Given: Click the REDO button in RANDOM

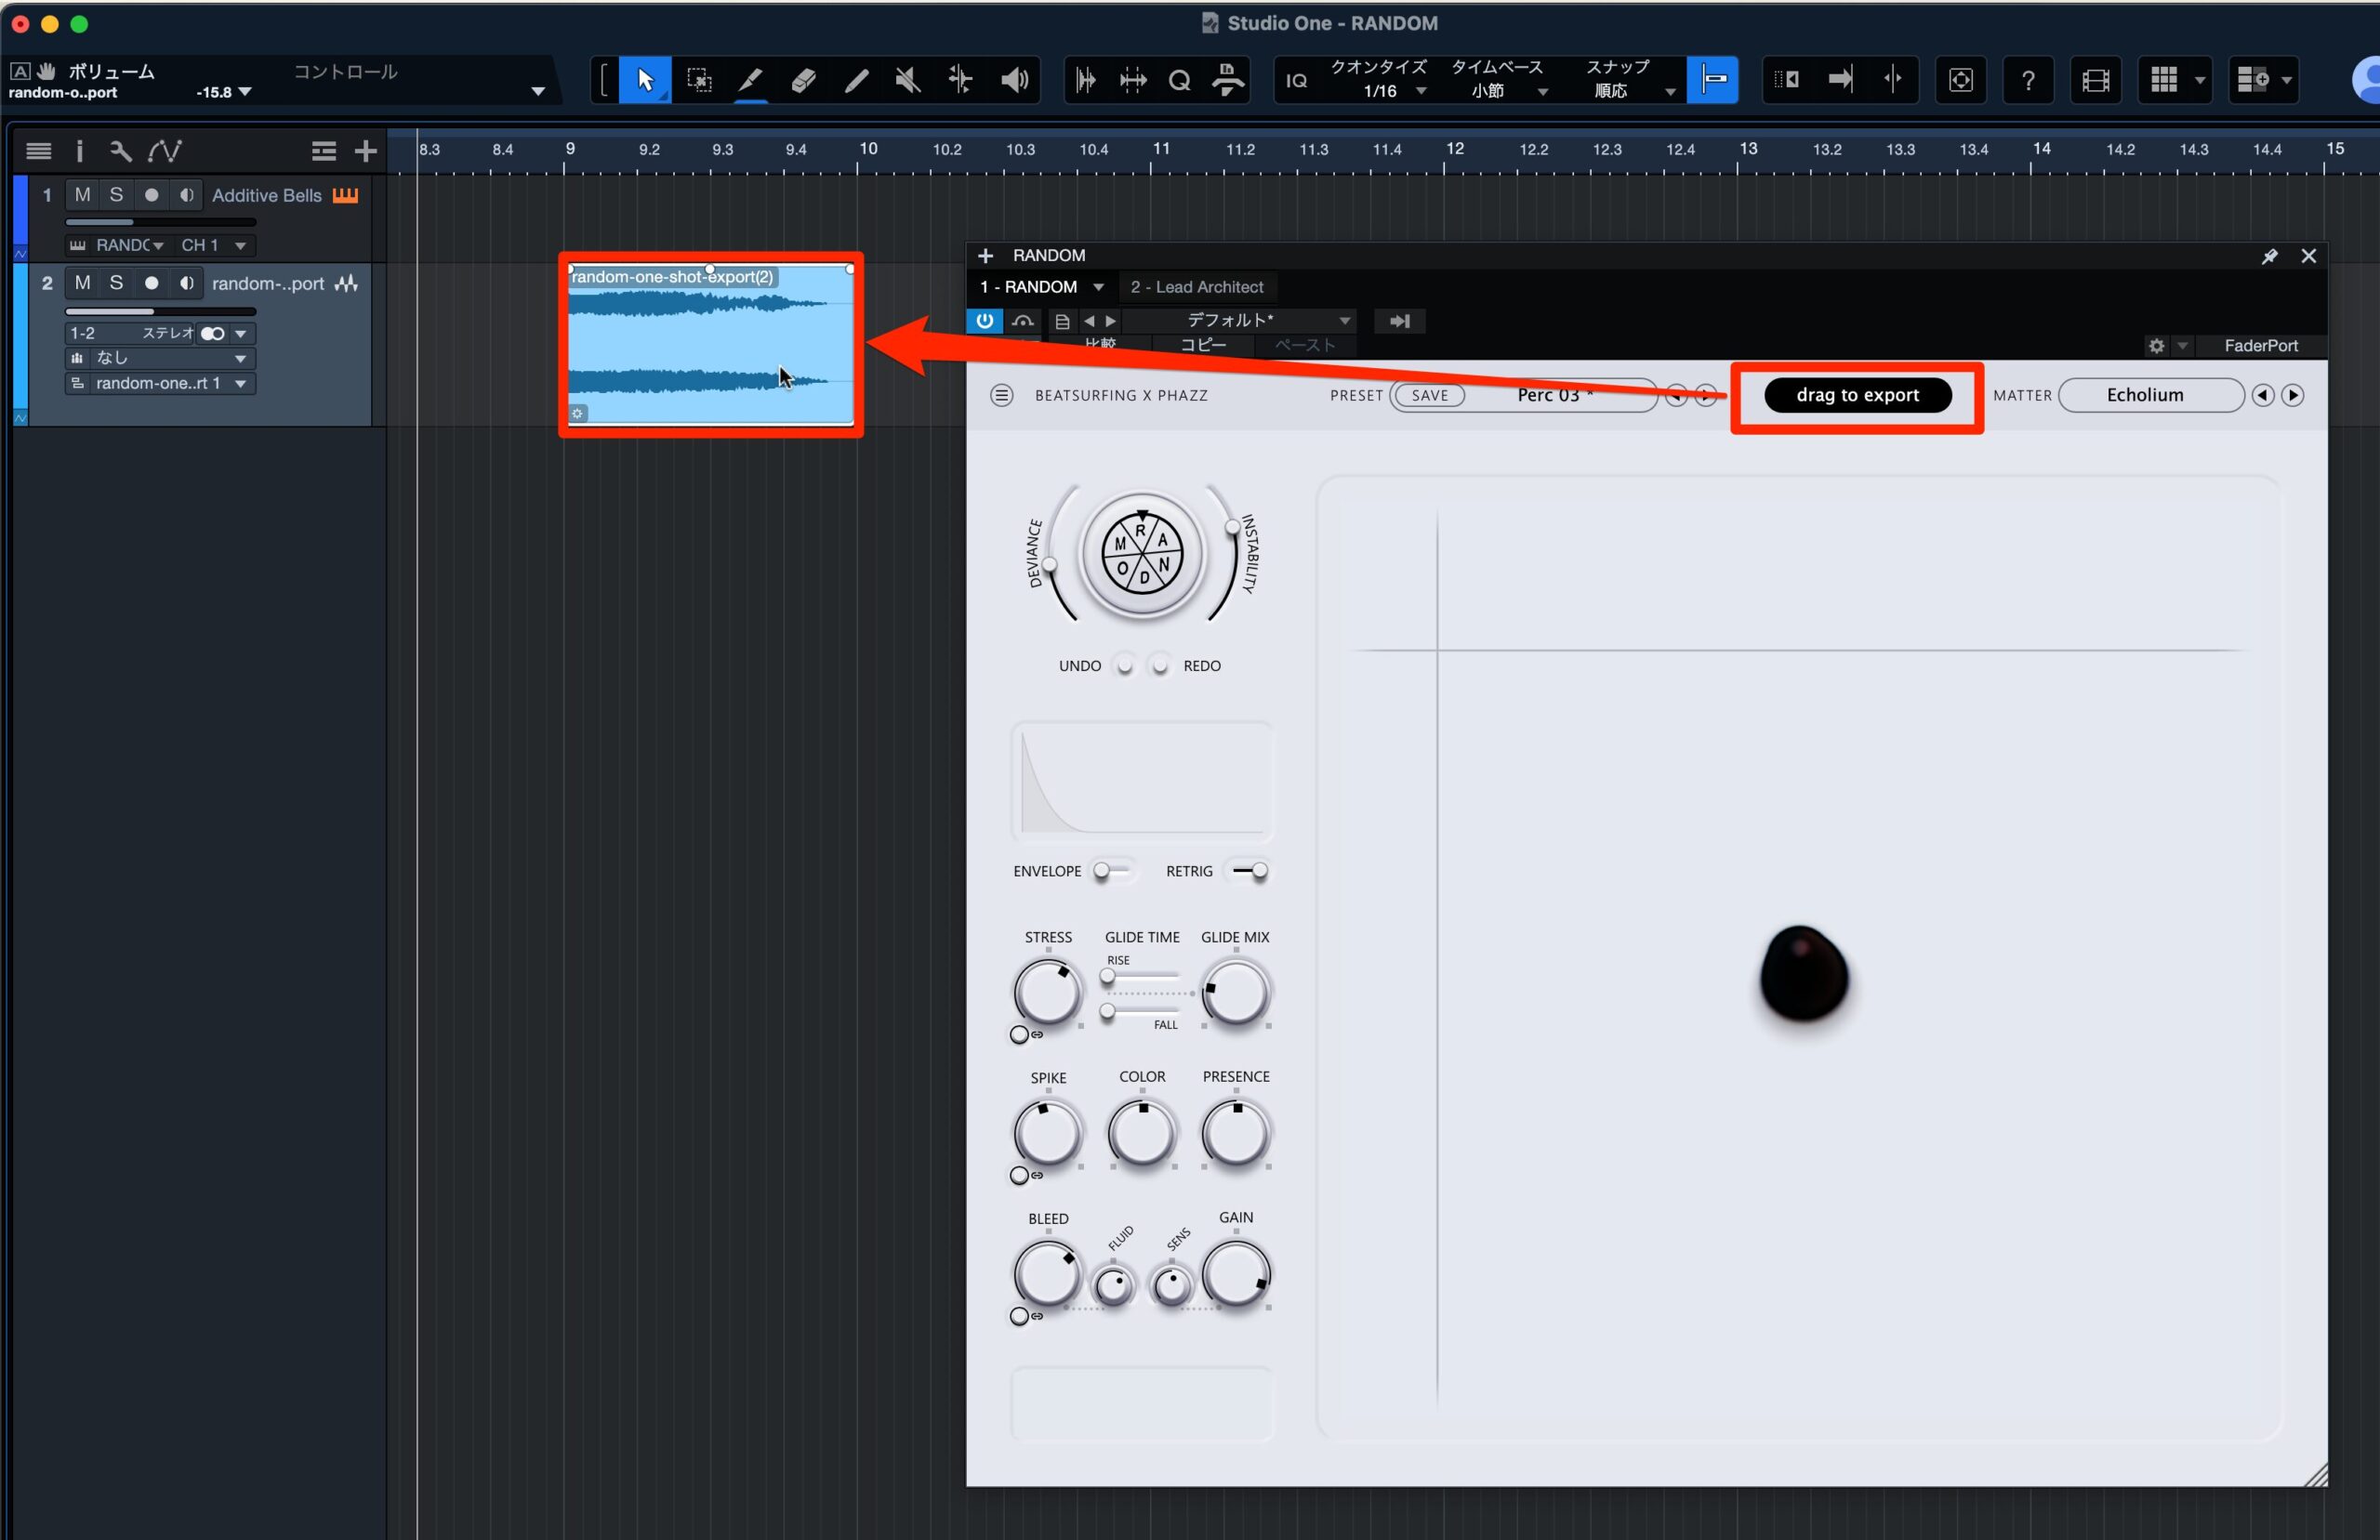Looking at the screenshot, I should pos(1160,666).
